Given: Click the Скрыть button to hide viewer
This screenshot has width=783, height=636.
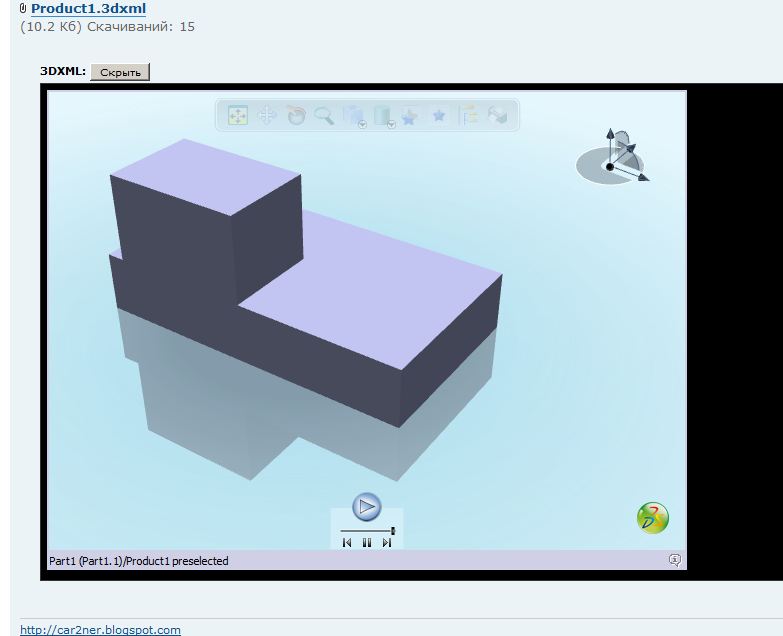Looking at the screenshot, I should pos(120,72).
